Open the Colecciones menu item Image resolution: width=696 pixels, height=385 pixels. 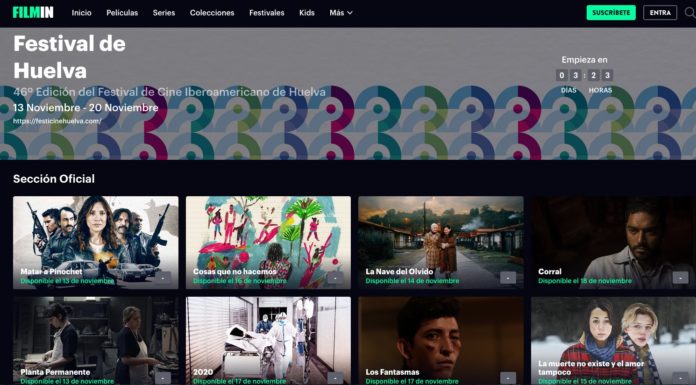coord(212,13)
